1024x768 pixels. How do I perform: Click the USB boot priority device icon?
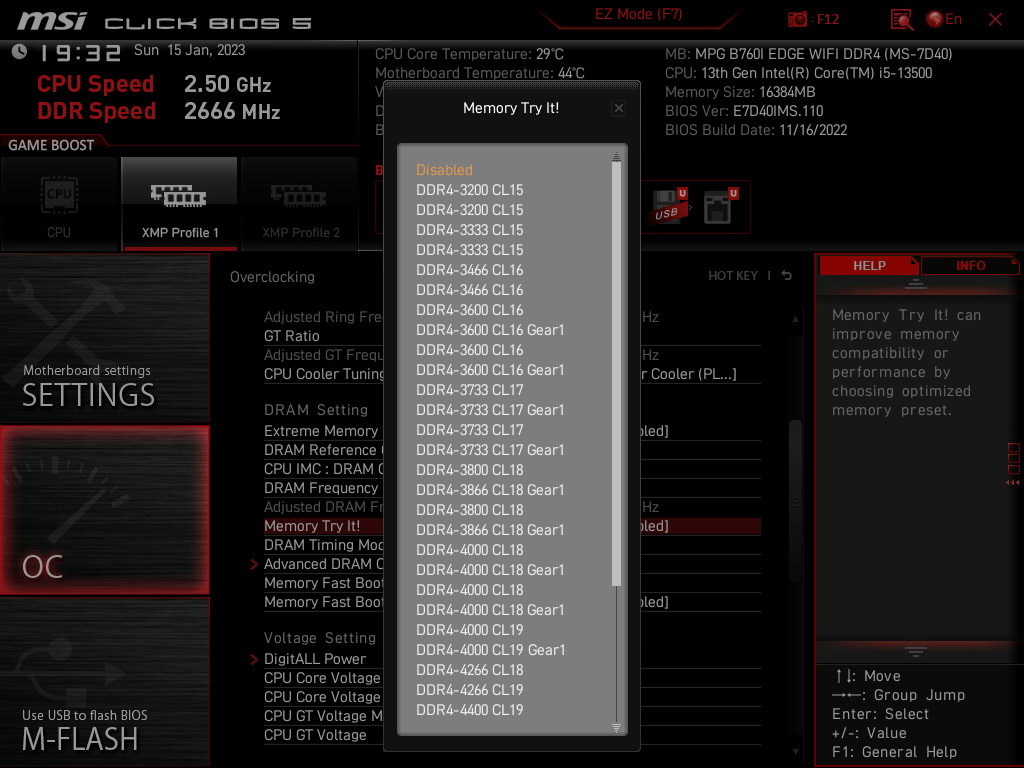pyautogui.click(x=669, y=207)
